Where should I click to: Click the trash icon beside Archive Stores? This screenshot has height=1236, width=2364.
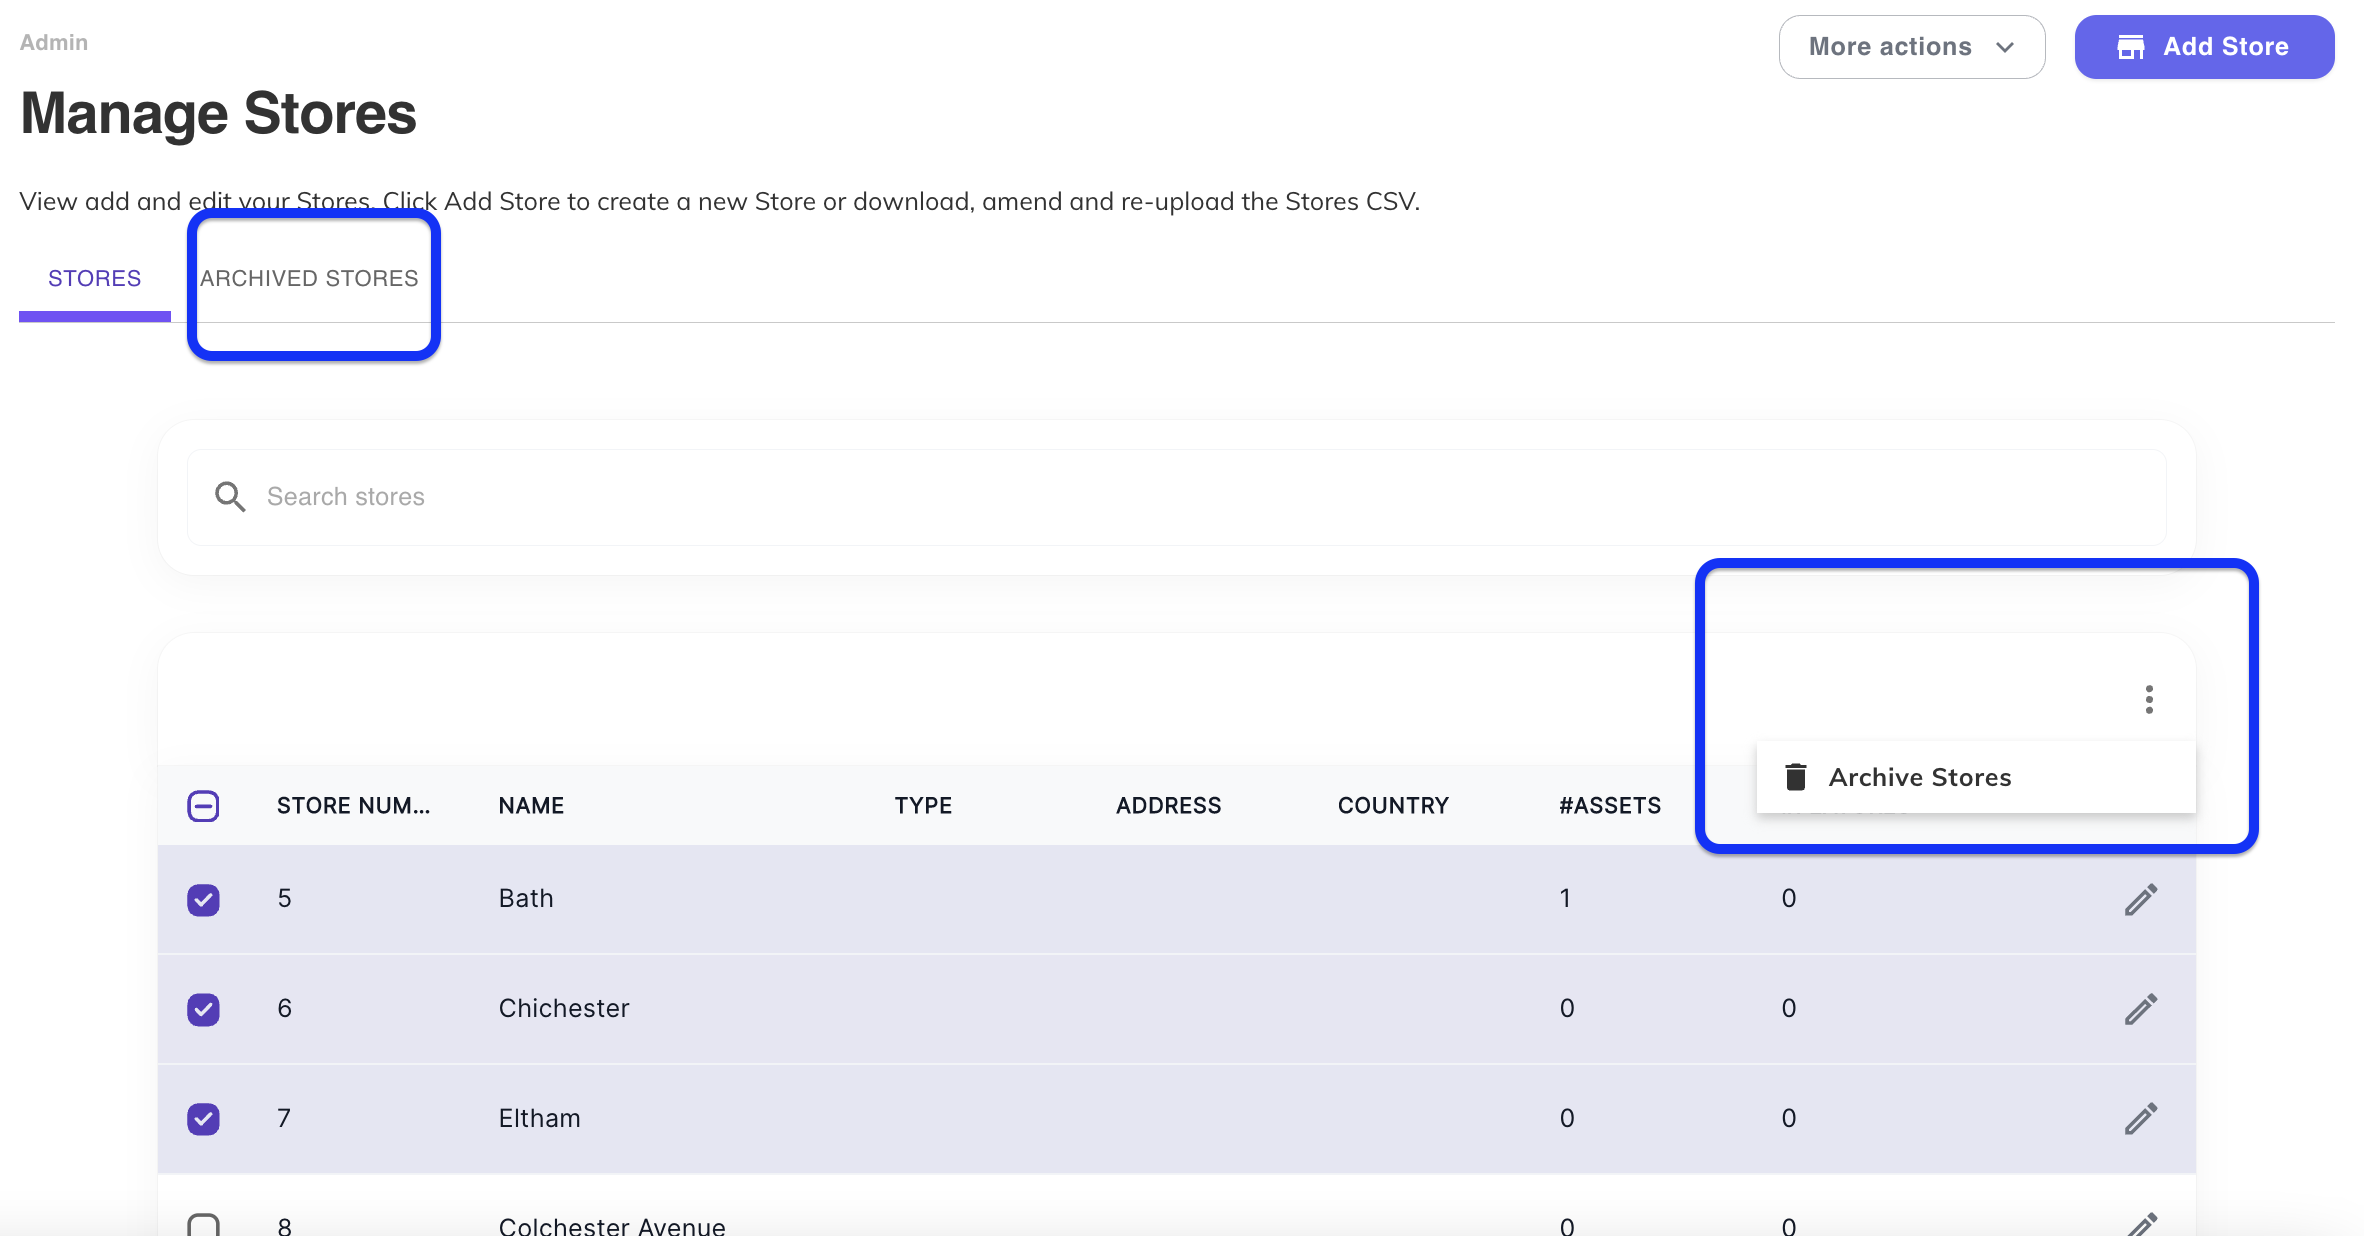pos(1796,777)
